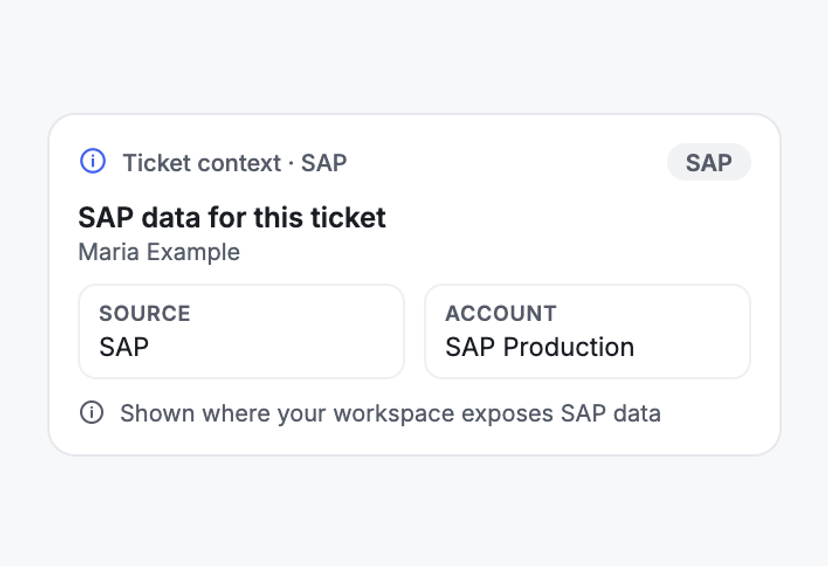Click the SOURCE label
The width and height of the screenshot is (828, 566).
tap(145, 314)
